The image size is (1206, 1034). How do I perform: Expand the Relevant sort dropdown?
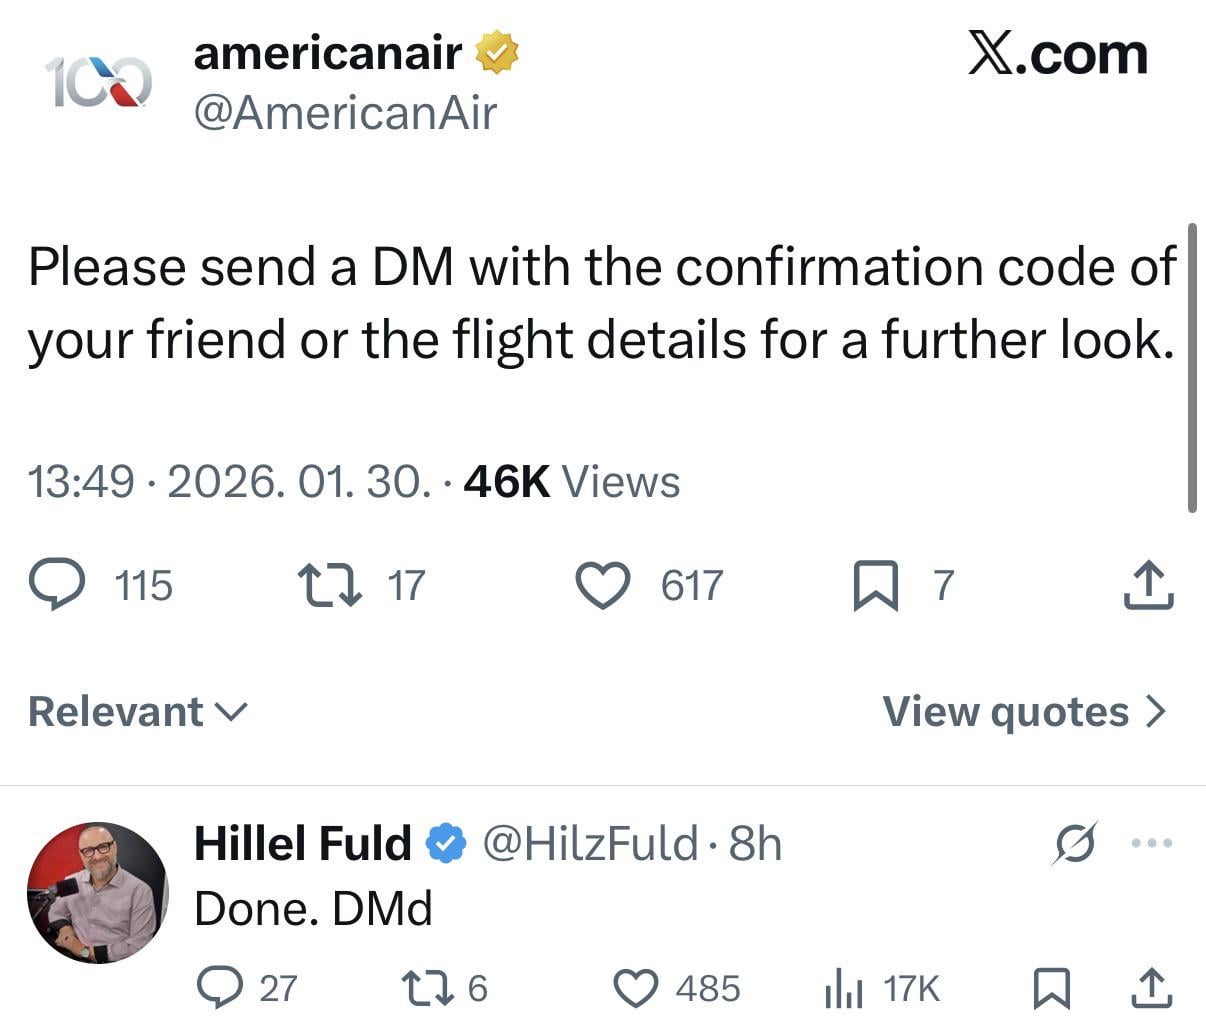(138, 712)
